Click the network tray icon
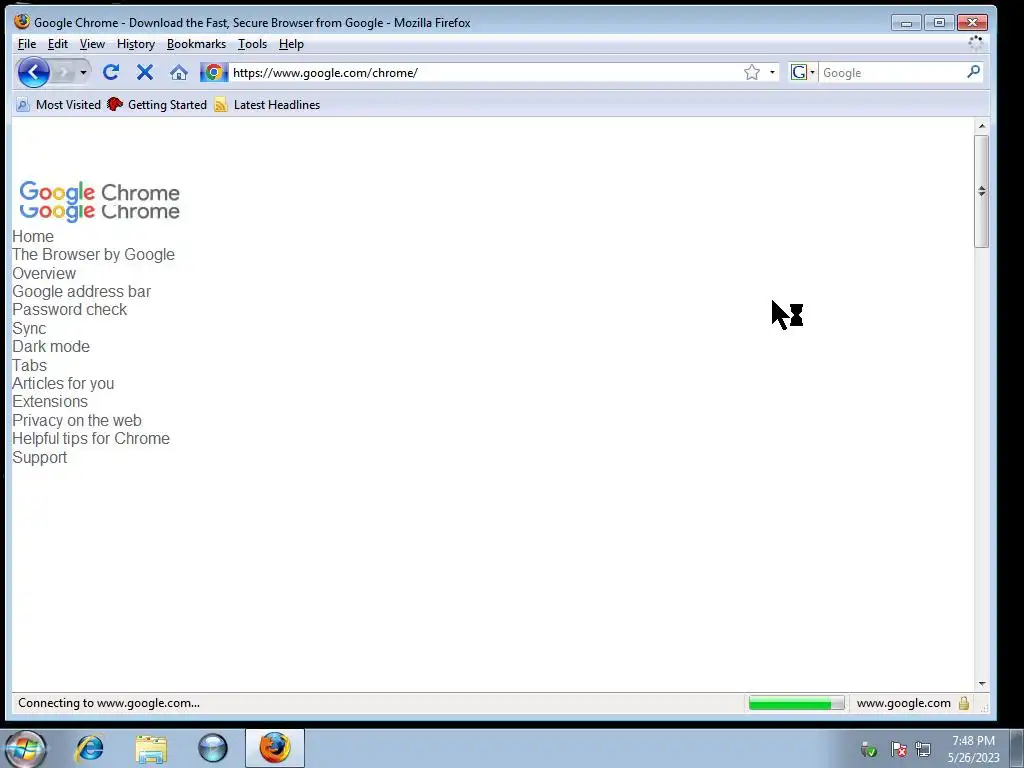Viewport: 1024px width, 768px height. pos(923,750)
